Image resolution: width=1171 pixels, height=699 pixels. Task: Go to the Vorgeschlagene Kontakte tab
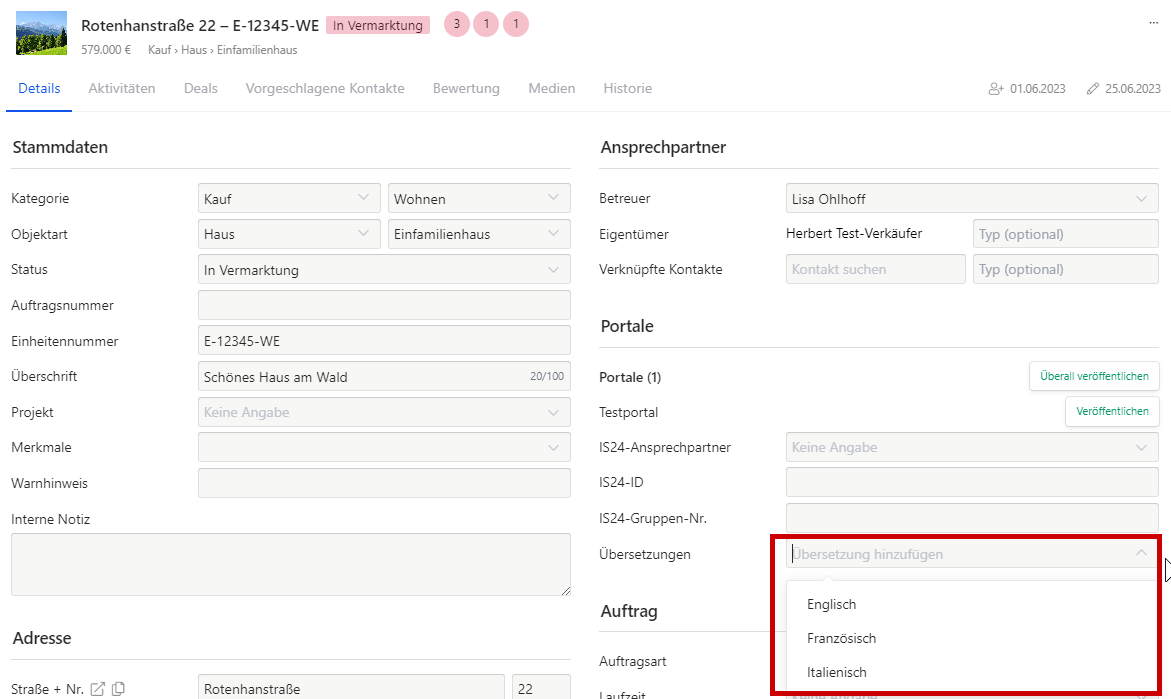pos(325,88)
